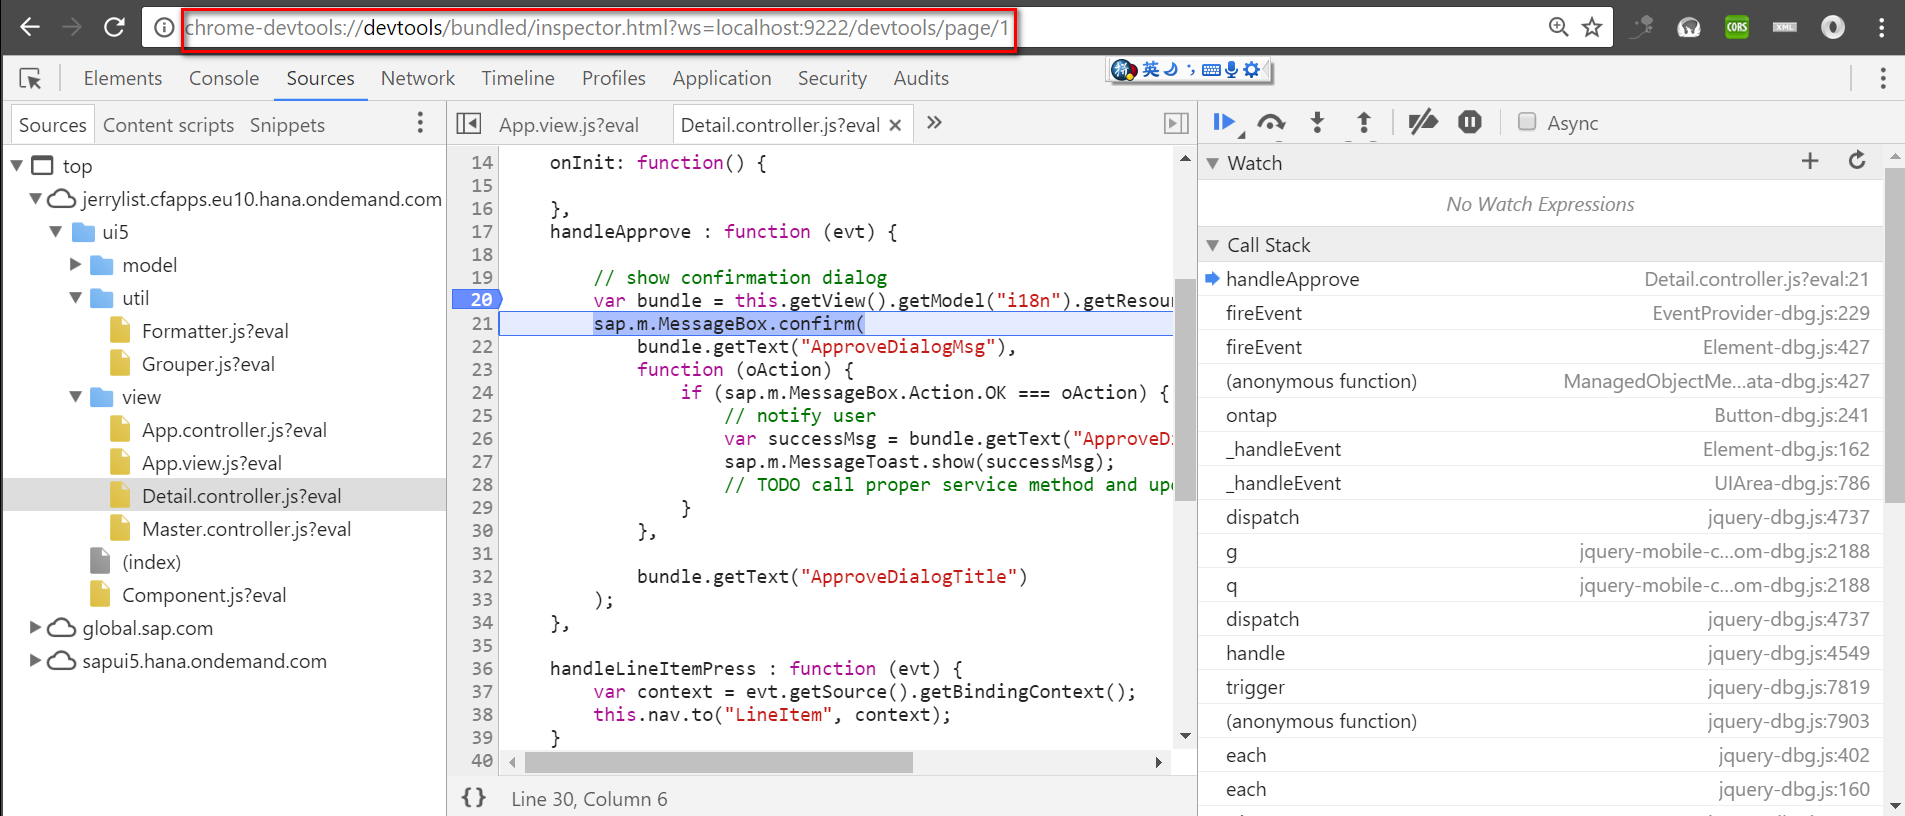Select fireEvent EventProvider-dbg.js:229 call frame
The height and width of the screenshot is (816, 1905).
1540,313
